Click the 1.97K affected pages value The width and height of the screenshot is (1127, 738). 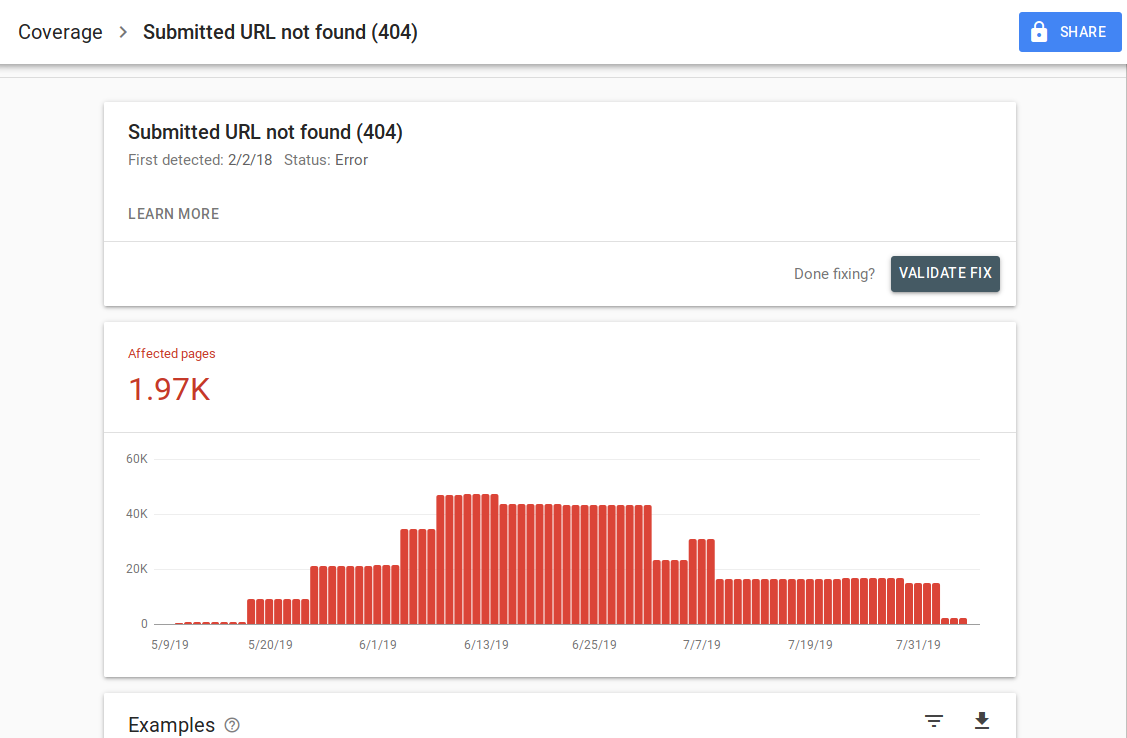[169, 389]
